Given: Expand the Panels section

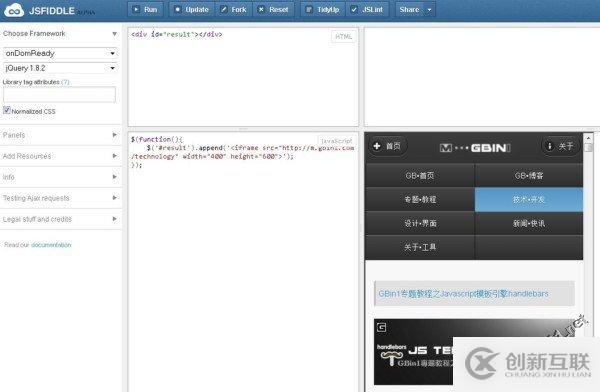Looking at the screenshot, I should pyautogui.click(x=60, y=135).
